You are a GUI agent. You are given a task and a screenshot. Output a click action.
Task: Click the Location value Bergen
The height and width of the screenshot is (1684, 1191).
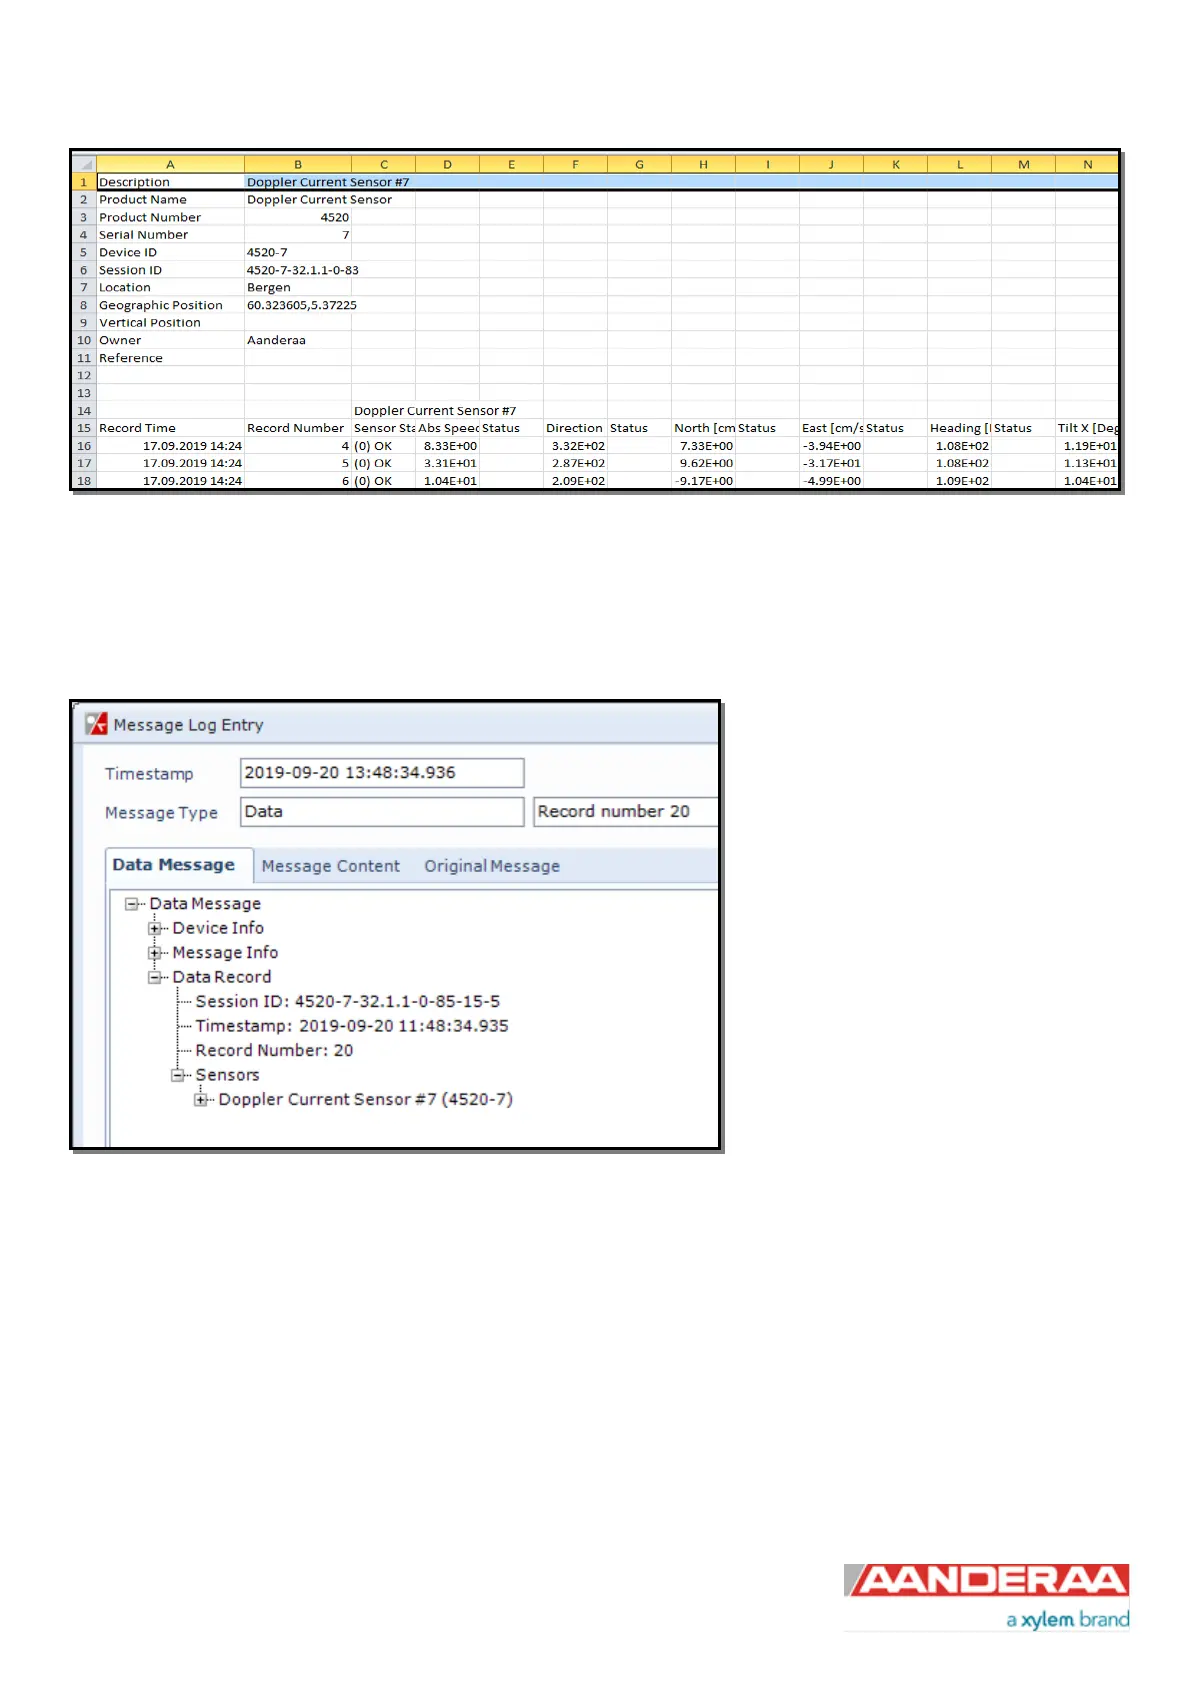[x=298, y=287]
